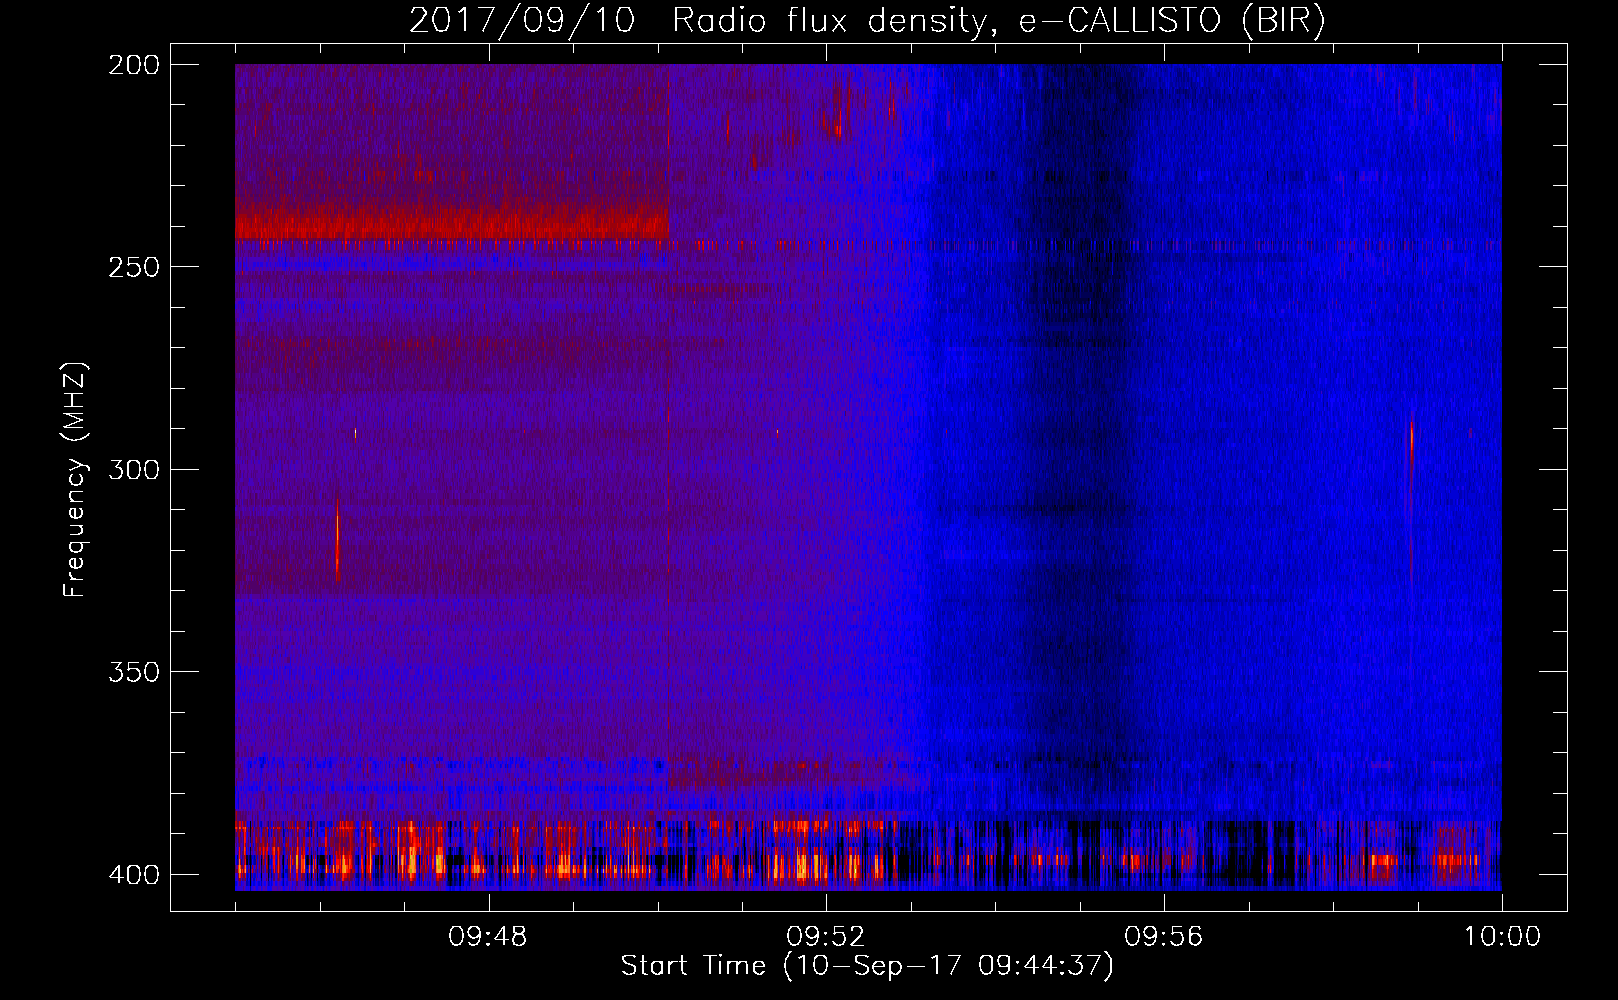Click the 200 frequency tick label
This screenshot has width=1618, height=1000.
pyautogui.click(x=134, y=65)
